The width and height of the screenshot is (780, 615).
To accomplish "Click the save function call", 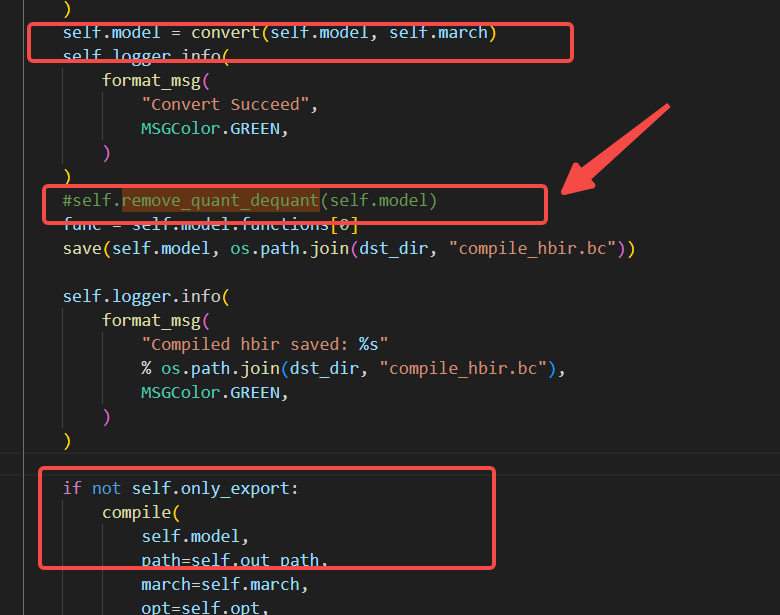I will click(x=82, y=248).
